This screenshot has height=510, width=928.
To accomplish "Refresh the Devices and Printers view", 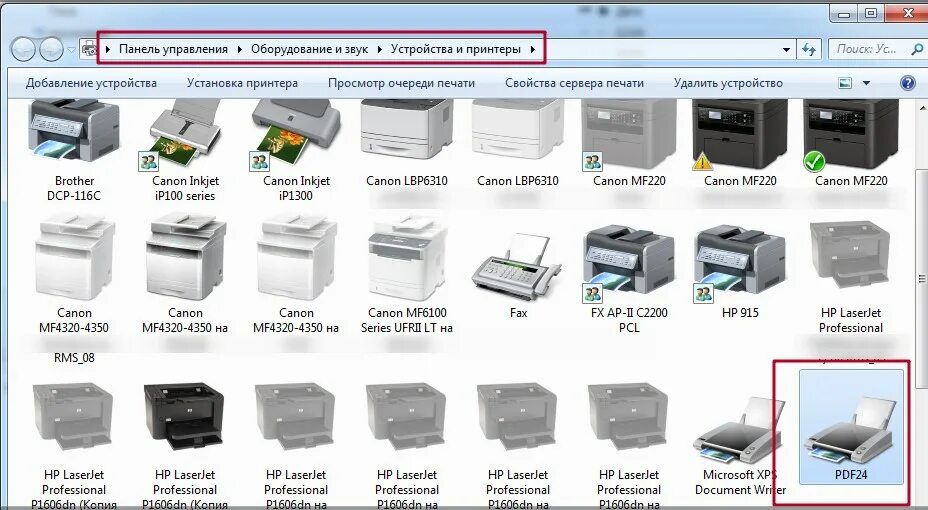I will click(x=809, y=50).
